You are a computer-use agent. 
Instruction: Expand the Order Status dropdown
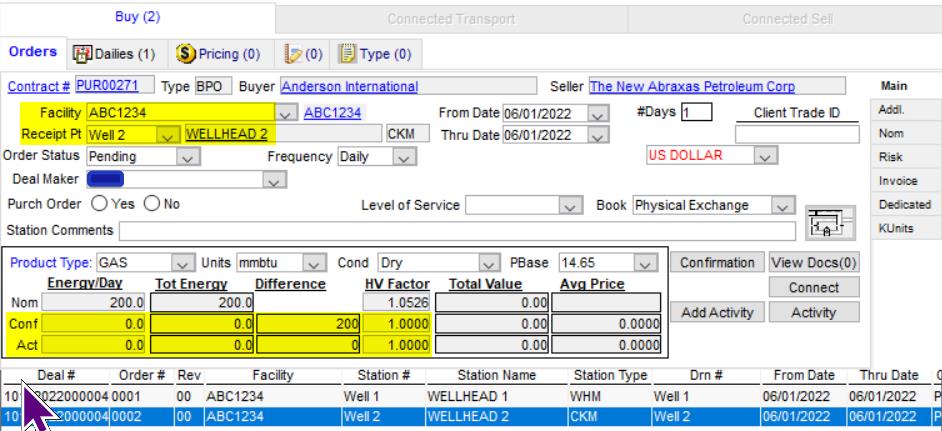click(186, 157)
